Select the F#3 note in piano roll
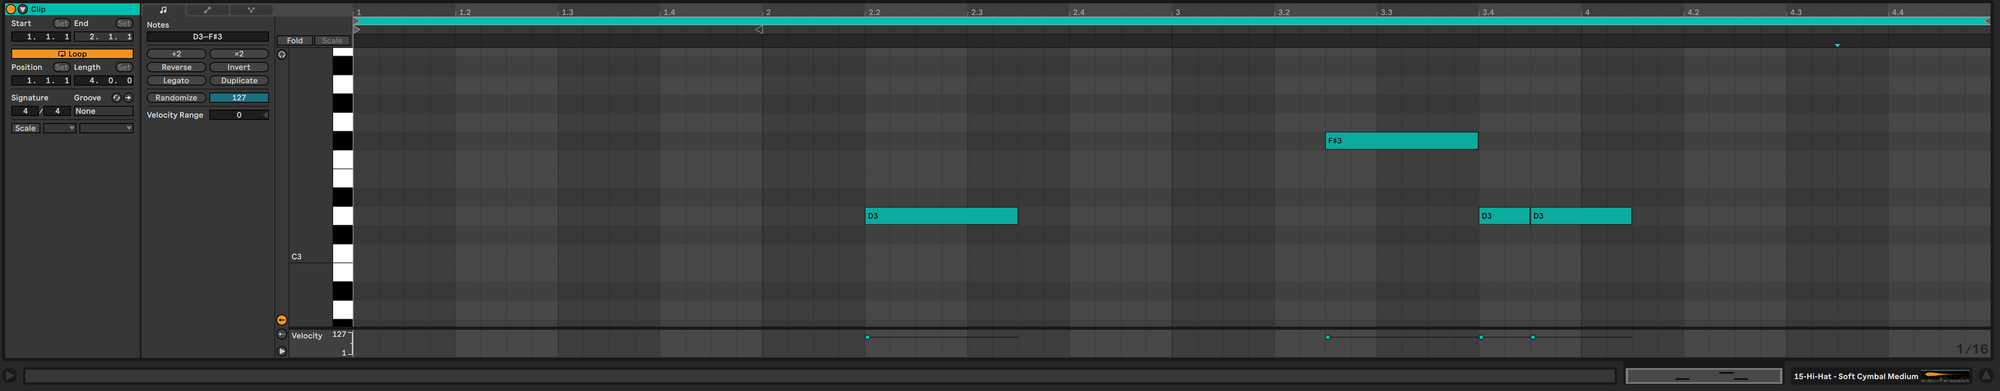The height and width of the screenshot is (391, 2000). pos(1401,141)
